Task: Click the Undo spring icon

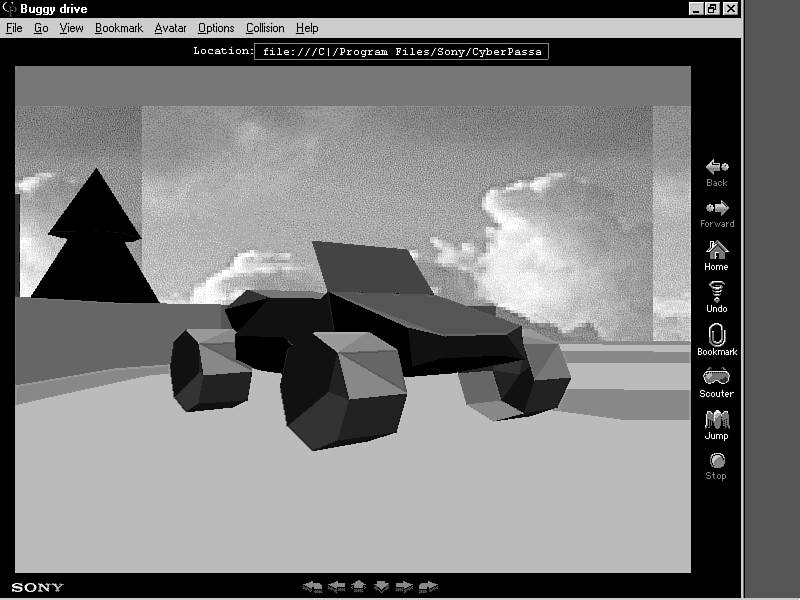Action: pos(716,293)
